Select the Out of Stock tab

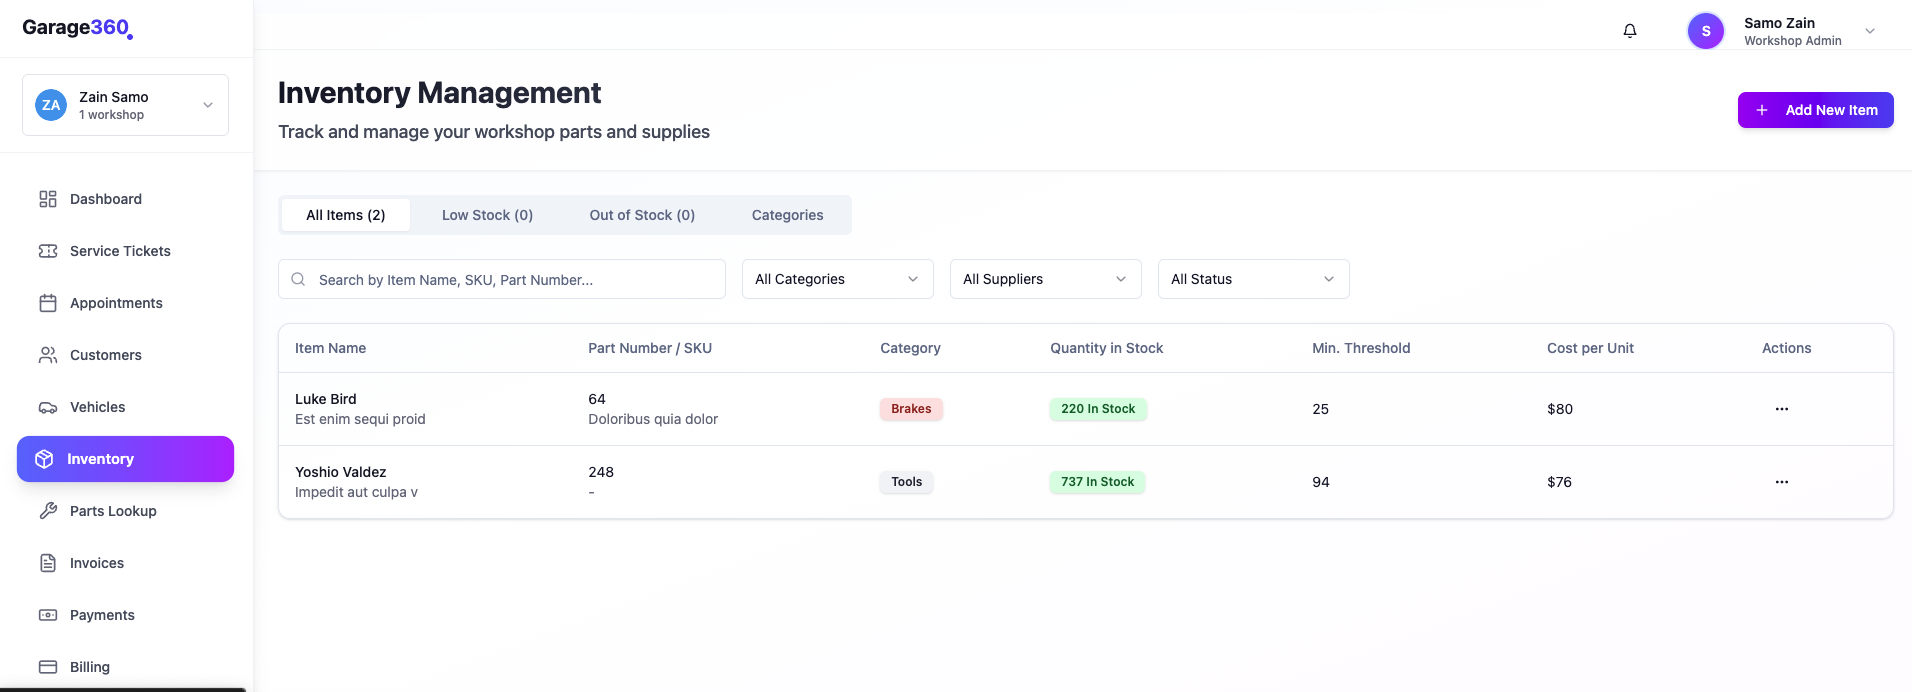tap(642, 215)
